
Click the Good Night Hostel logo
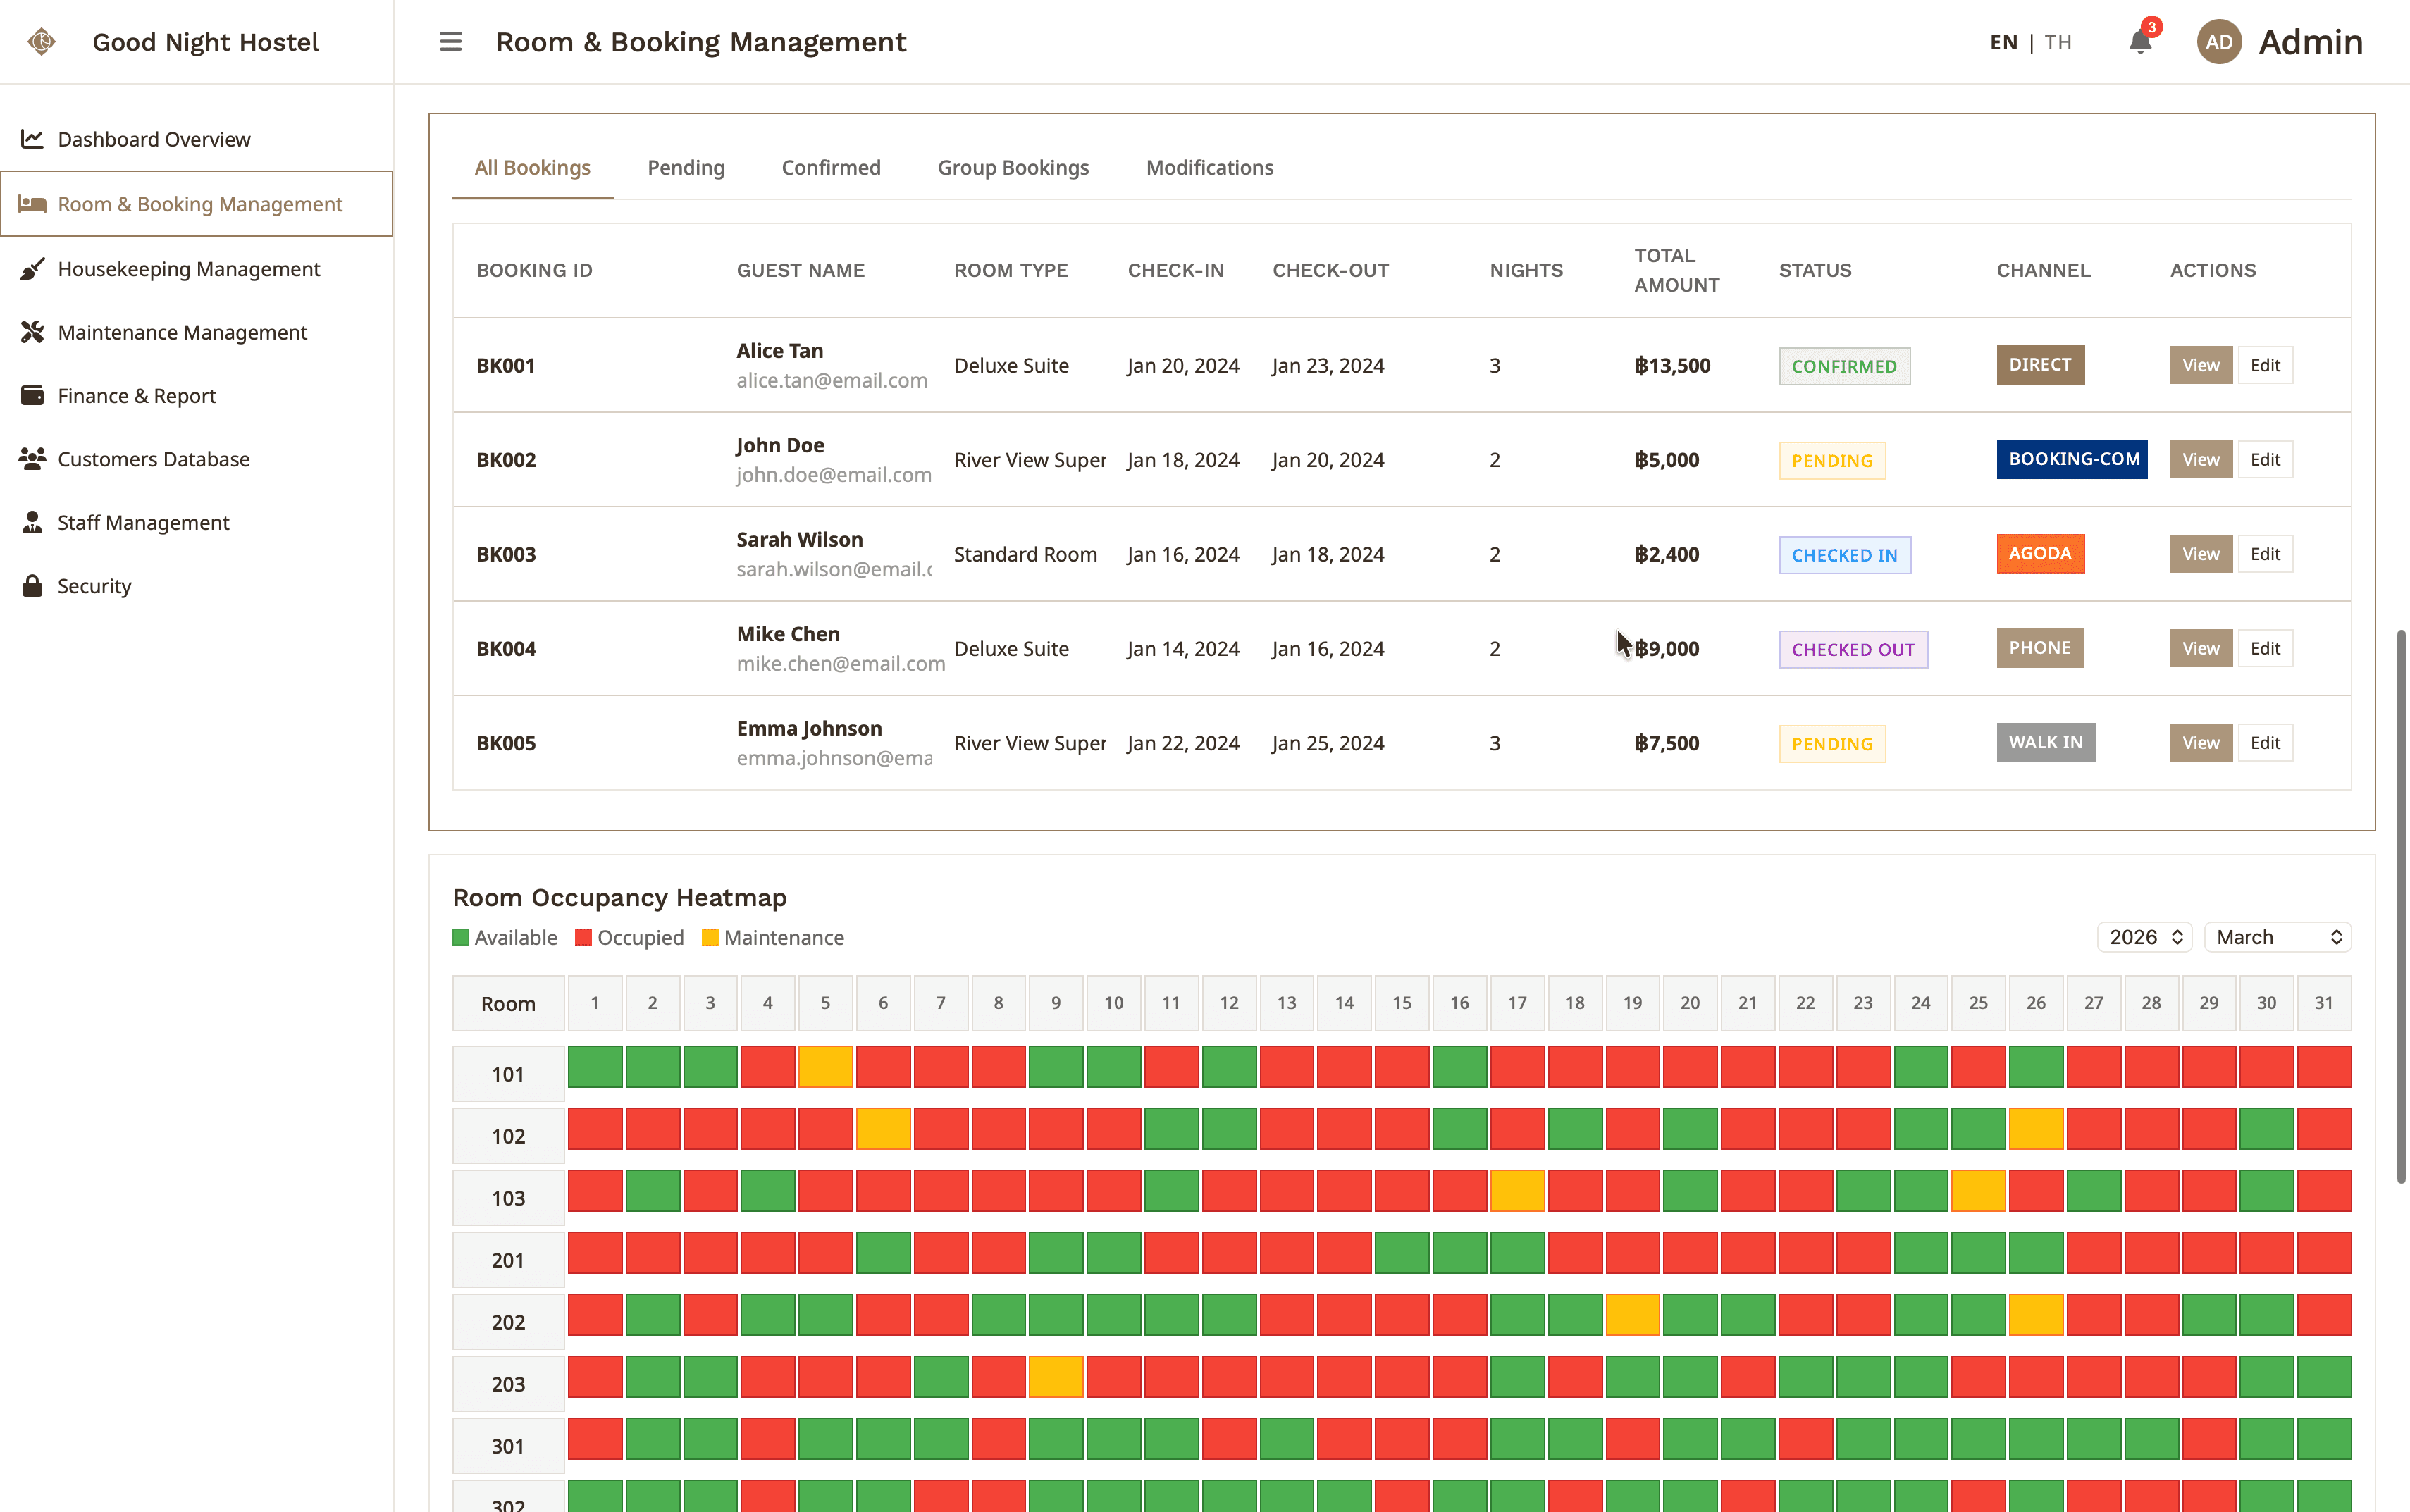point(41,42)
